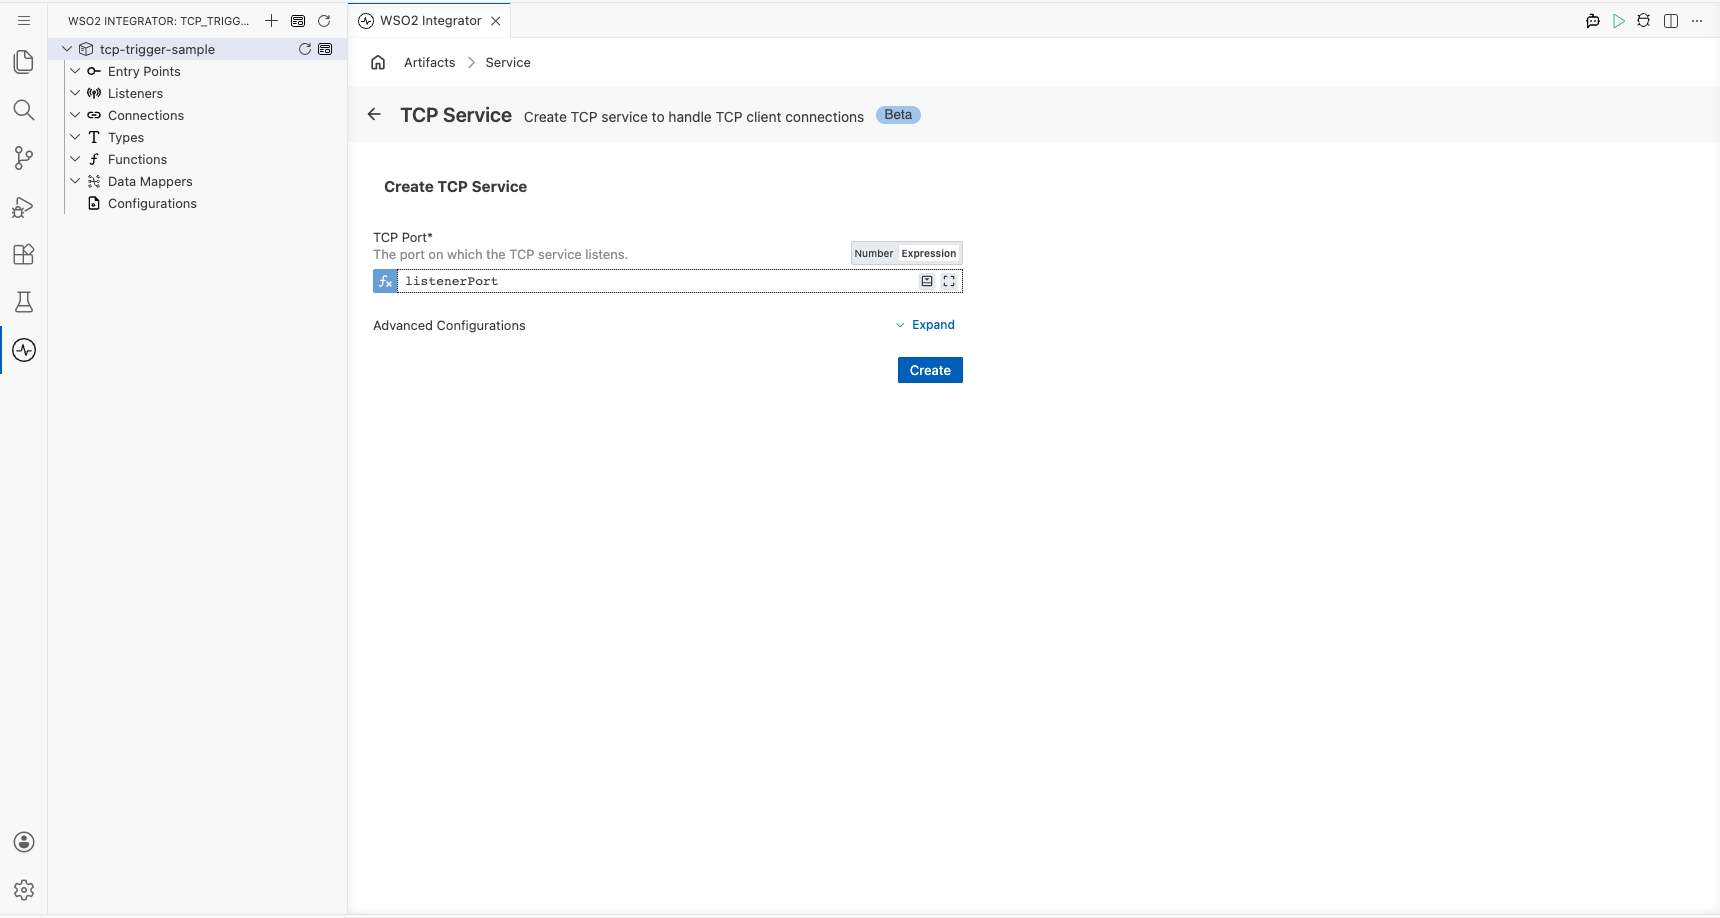Select the Entry Points tree label
Screen dimensions: 1720x918
144,71
